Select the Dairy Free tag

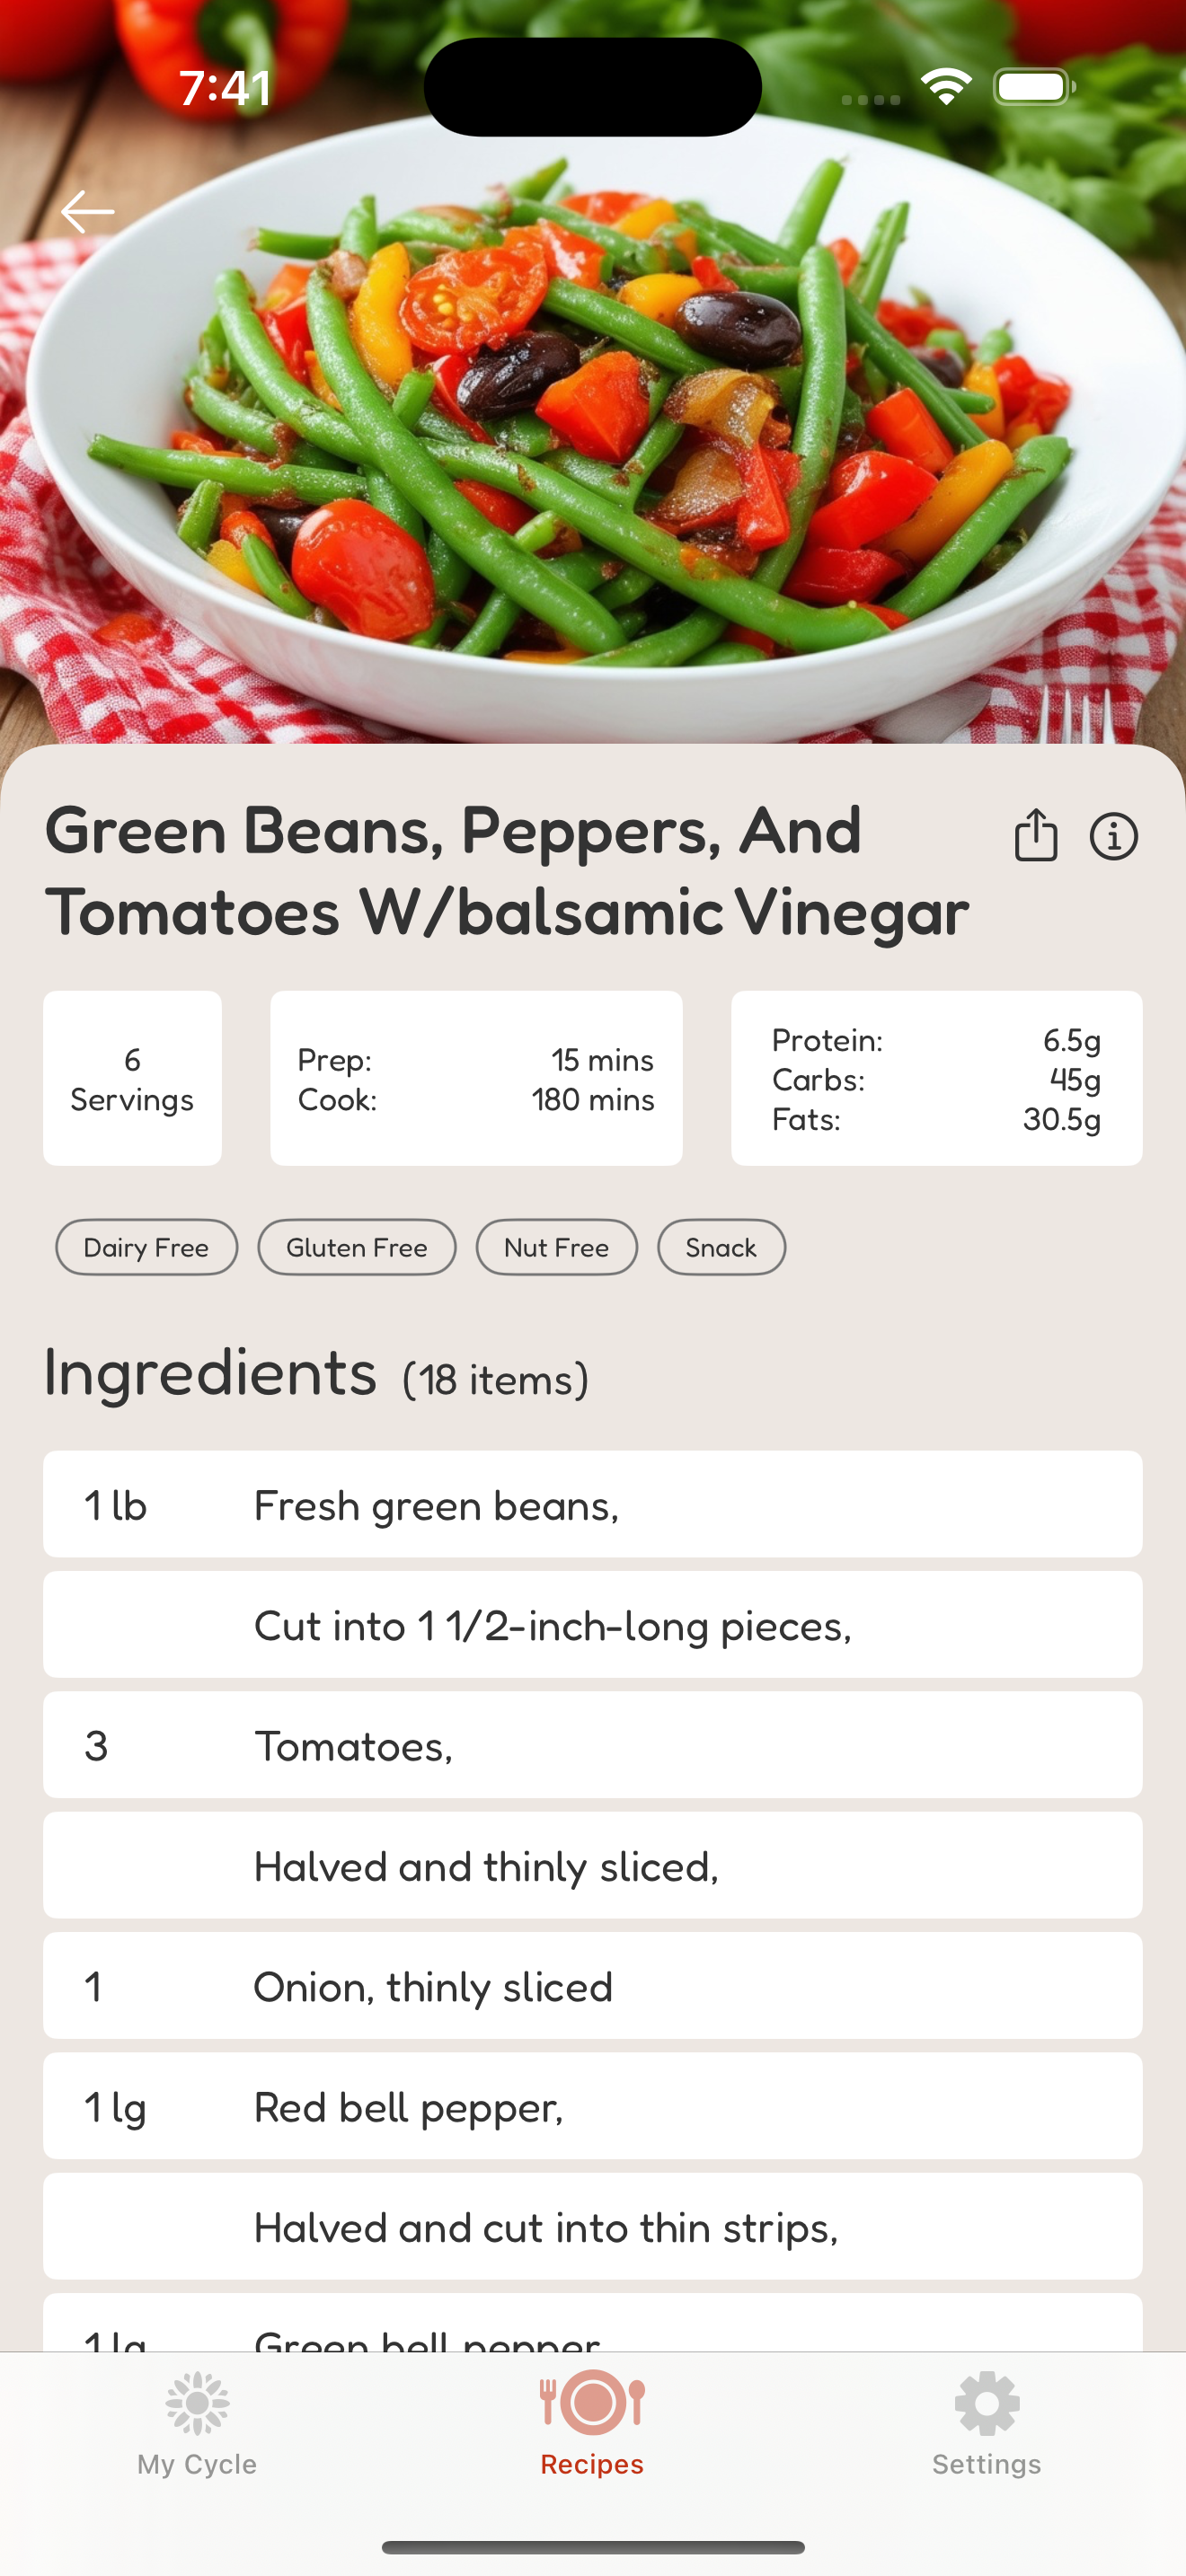(x=146, y=1247)
